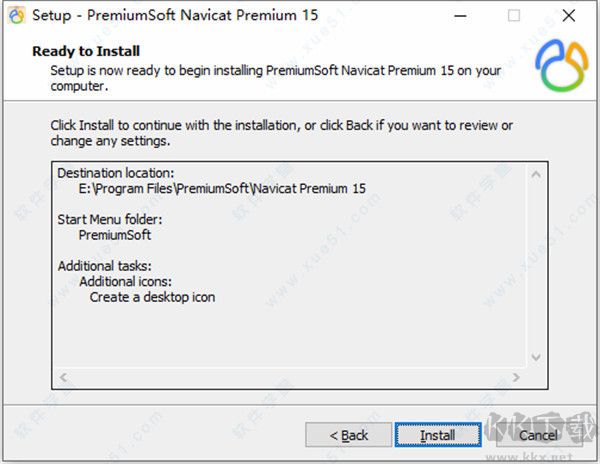Click the "Additional tasks:" summary line
Viewport: 600px width, 464px height.
click(x=104, y=266)
